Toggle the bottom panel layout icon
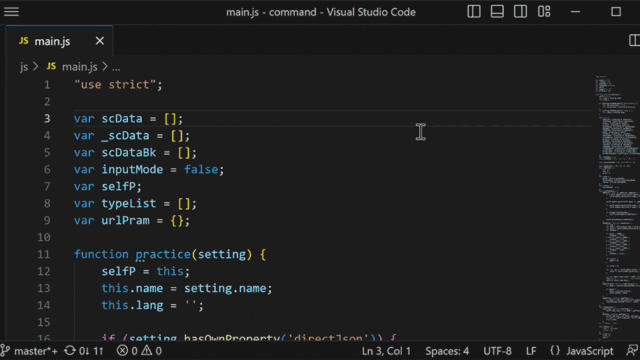Screen dimensions: 640x360 tap(497, 12)
